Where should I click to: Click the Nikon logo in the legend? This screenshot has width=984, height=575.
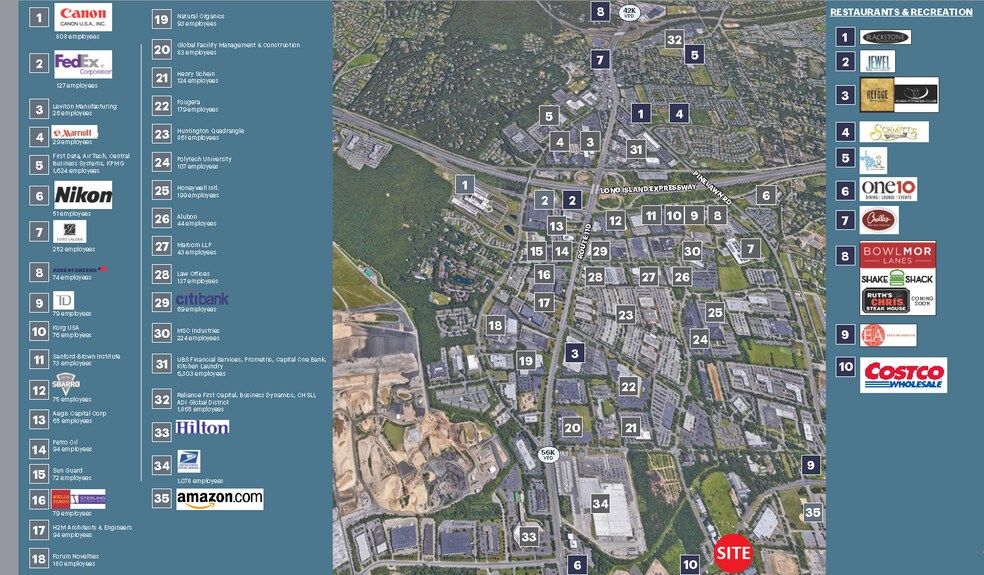[x=83, y=195]
